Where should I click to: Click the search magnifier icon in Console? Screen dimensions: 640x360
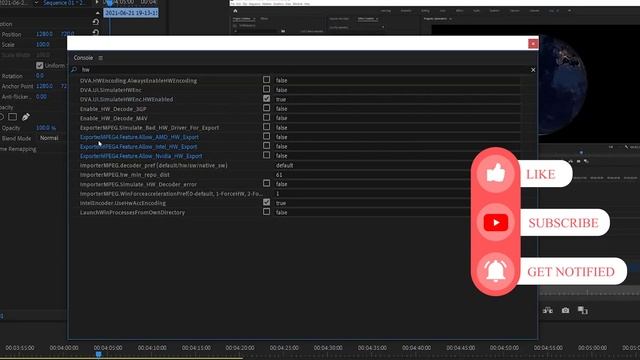coord(74,70)
